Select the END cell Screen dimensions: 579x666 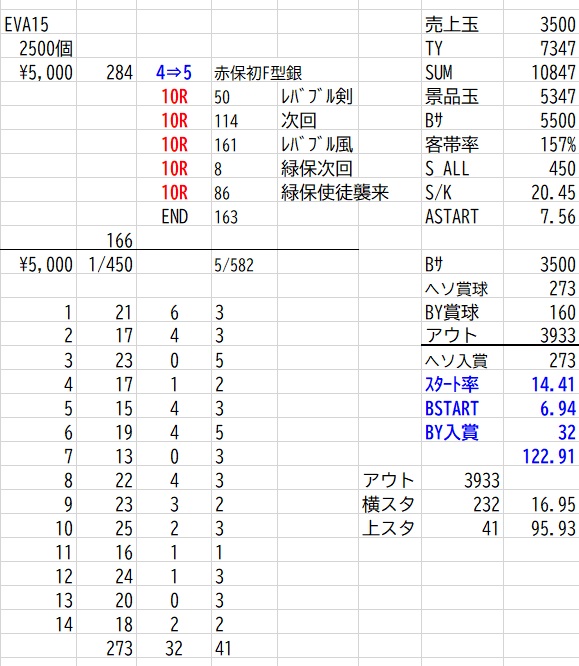pyautogui.click(x=174, y=217)
